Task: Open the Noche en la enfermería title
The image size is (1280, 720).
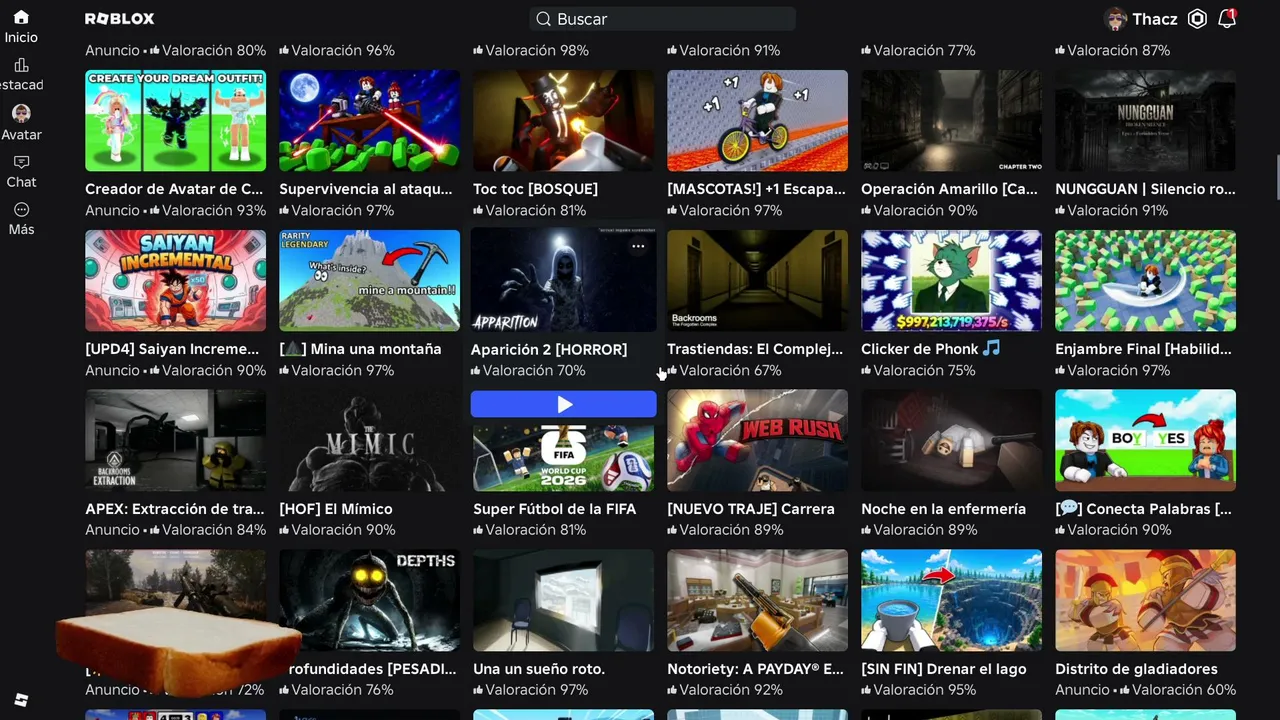Action: (944, 509)
